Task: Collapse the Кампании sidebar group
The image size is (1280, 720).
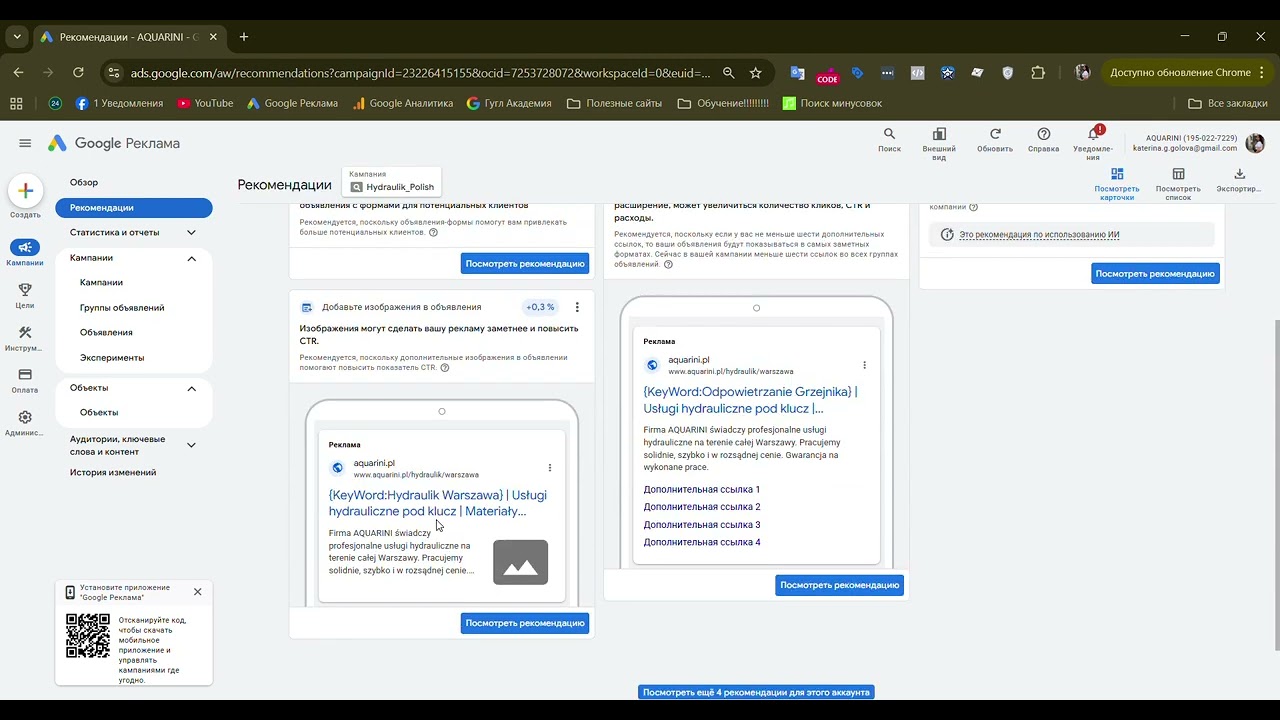Action: click(x=191, y=258)
